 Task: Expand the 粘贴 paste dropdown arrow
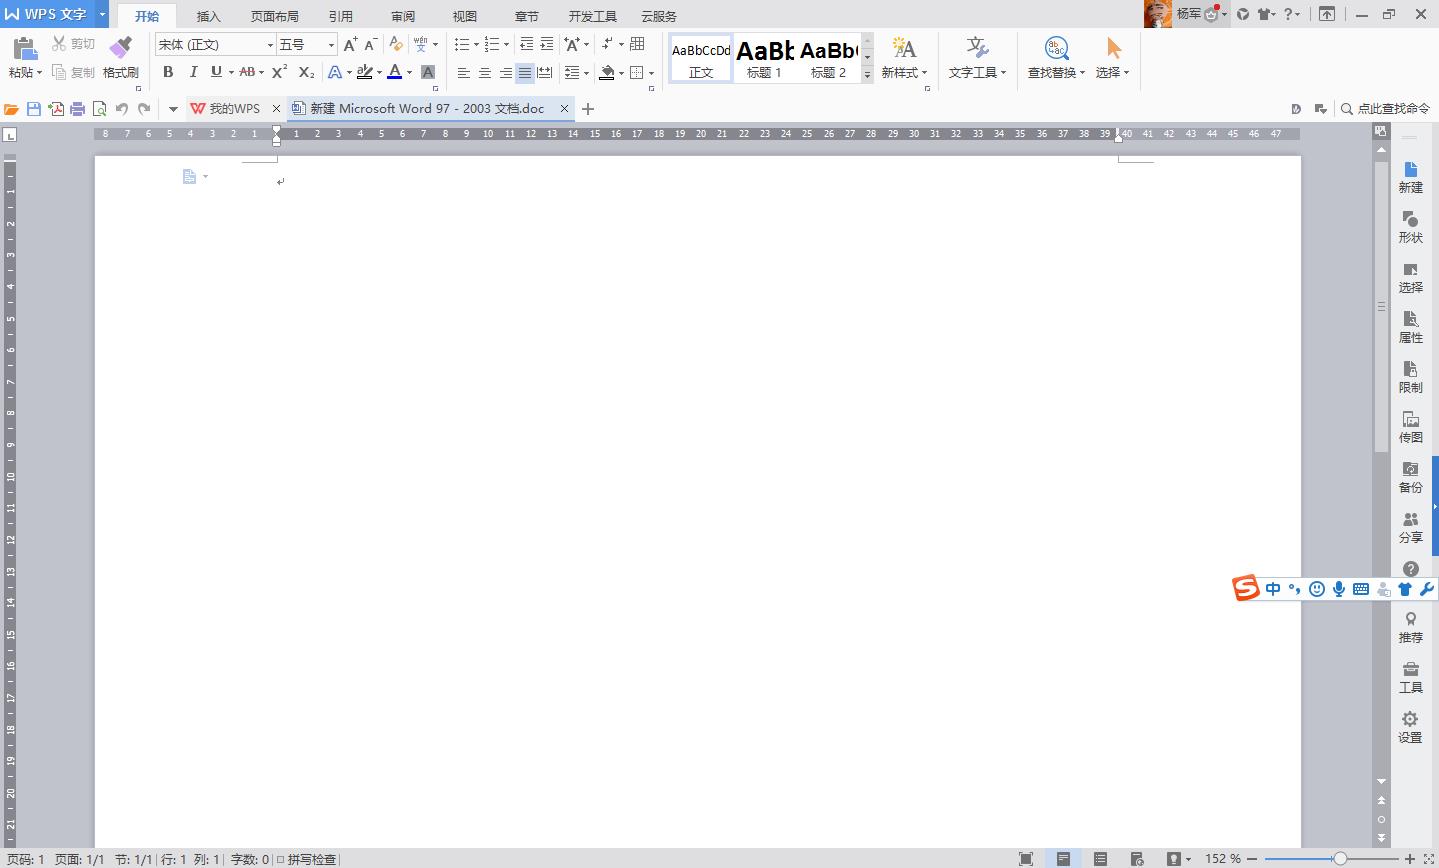pyautogui.click(x=39, y=73)
